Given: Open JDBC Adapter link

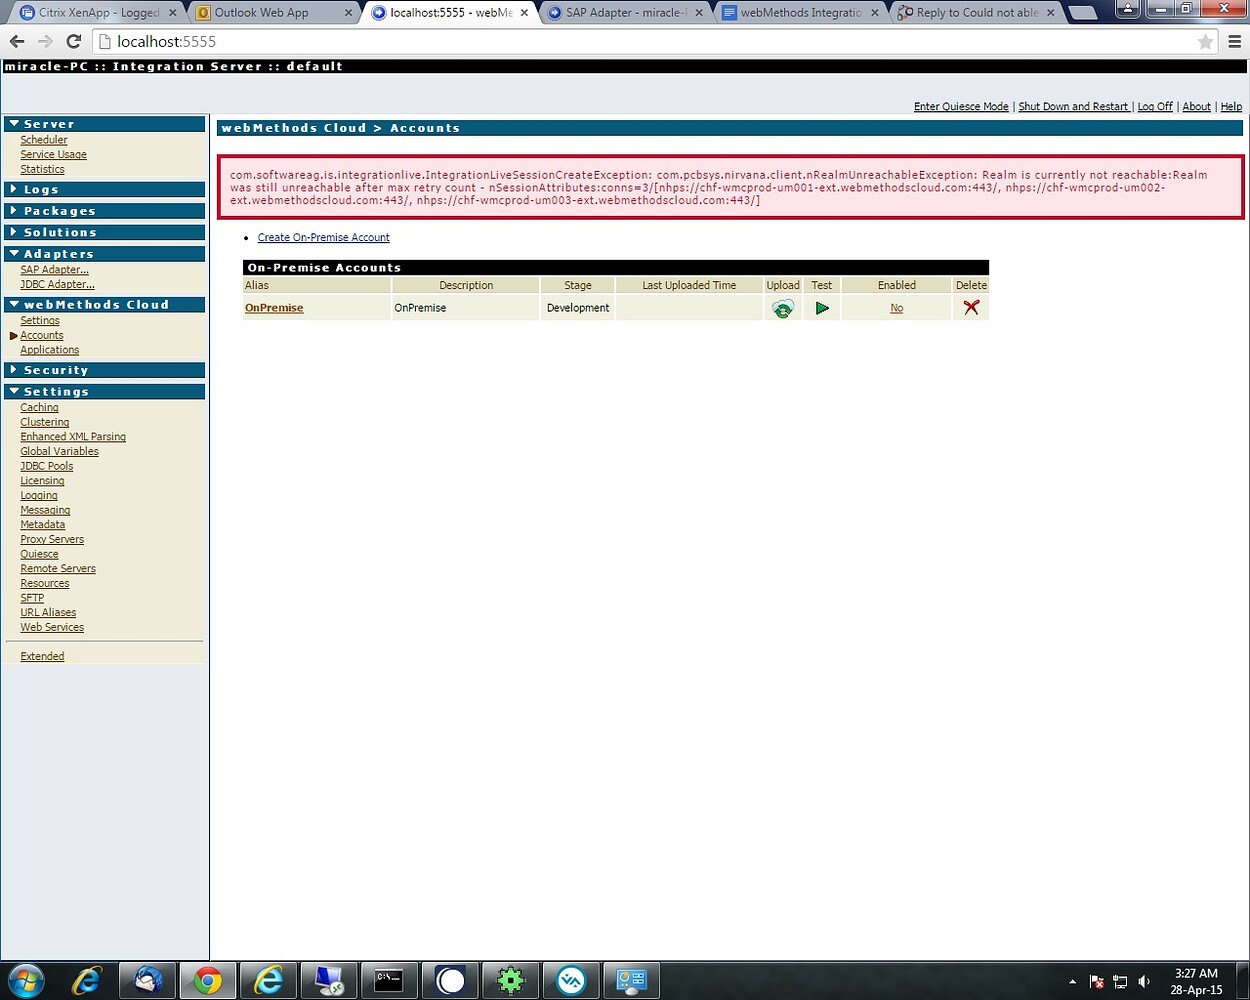Looking at the screenshot, I should pyautogui.click(x=57, y=285).
